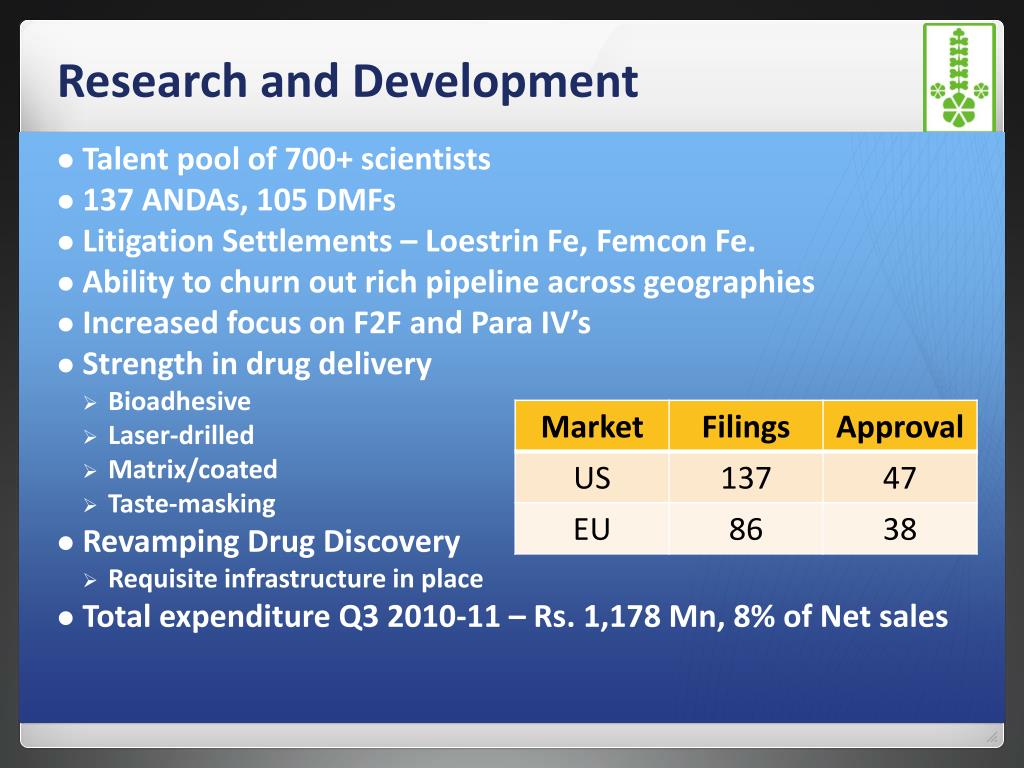Click 'Revamping Drug Discovery' bullet
Screen dimensions: 1024x768
(259, 542)
